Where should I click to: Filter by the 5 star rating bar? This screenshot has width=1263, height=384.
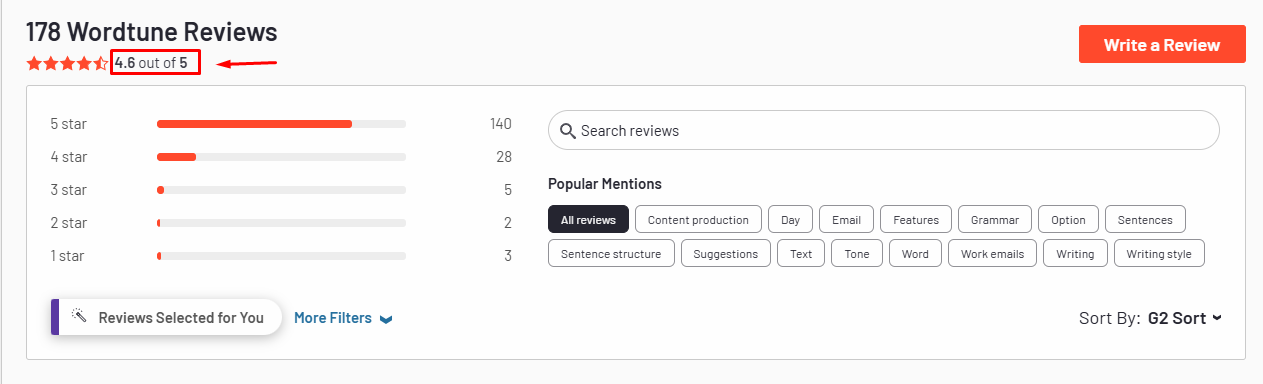point(281,124)
